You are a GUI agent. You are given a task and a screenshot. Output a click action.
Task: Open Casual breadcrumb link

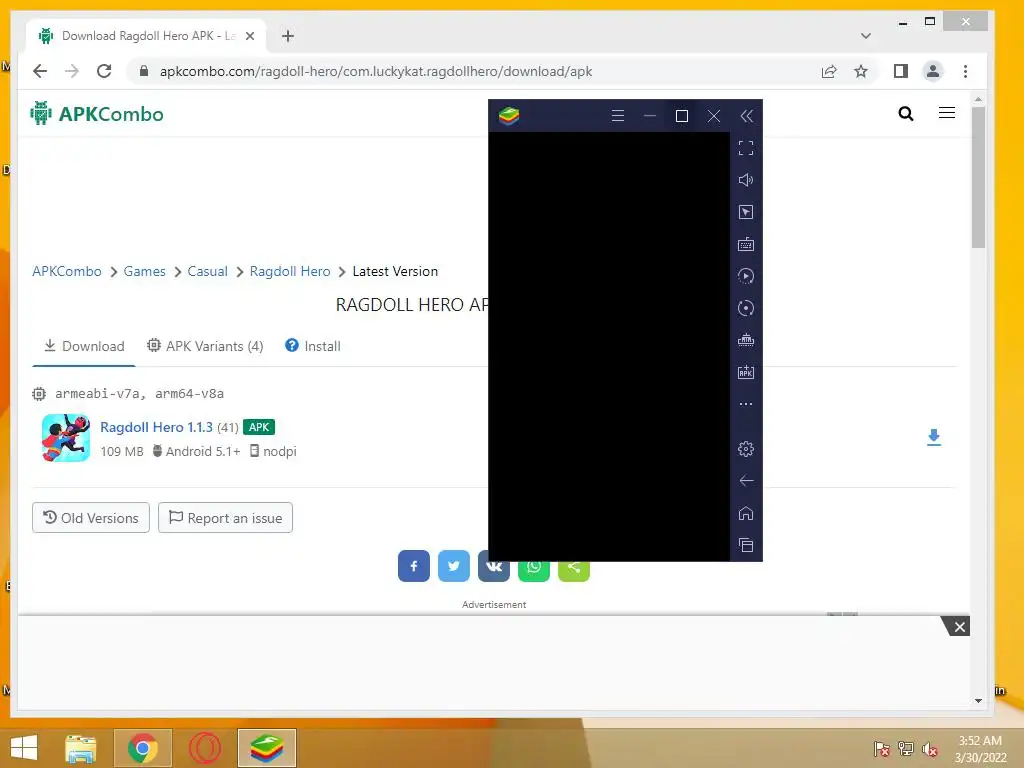tap(208, 272)
